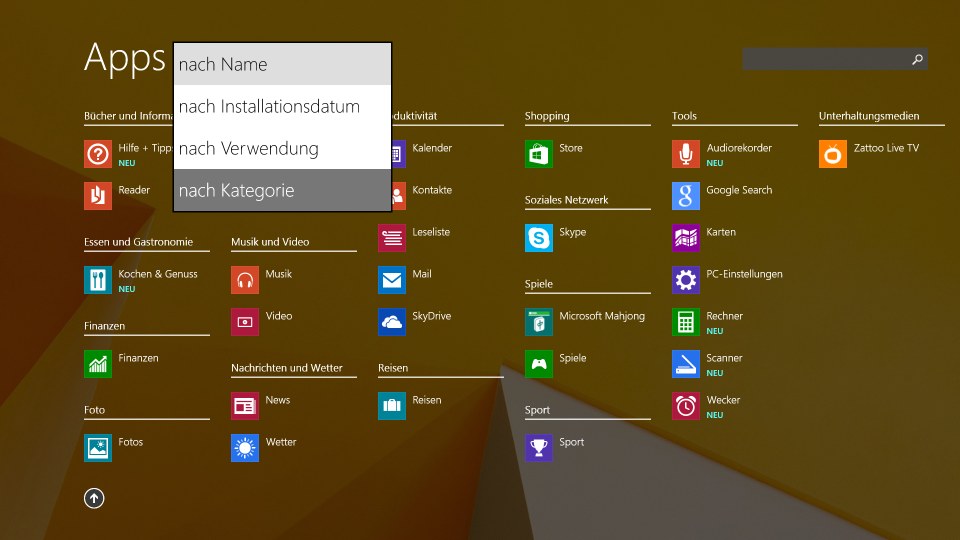Click the Kalender app label

[x=432, y=148]
